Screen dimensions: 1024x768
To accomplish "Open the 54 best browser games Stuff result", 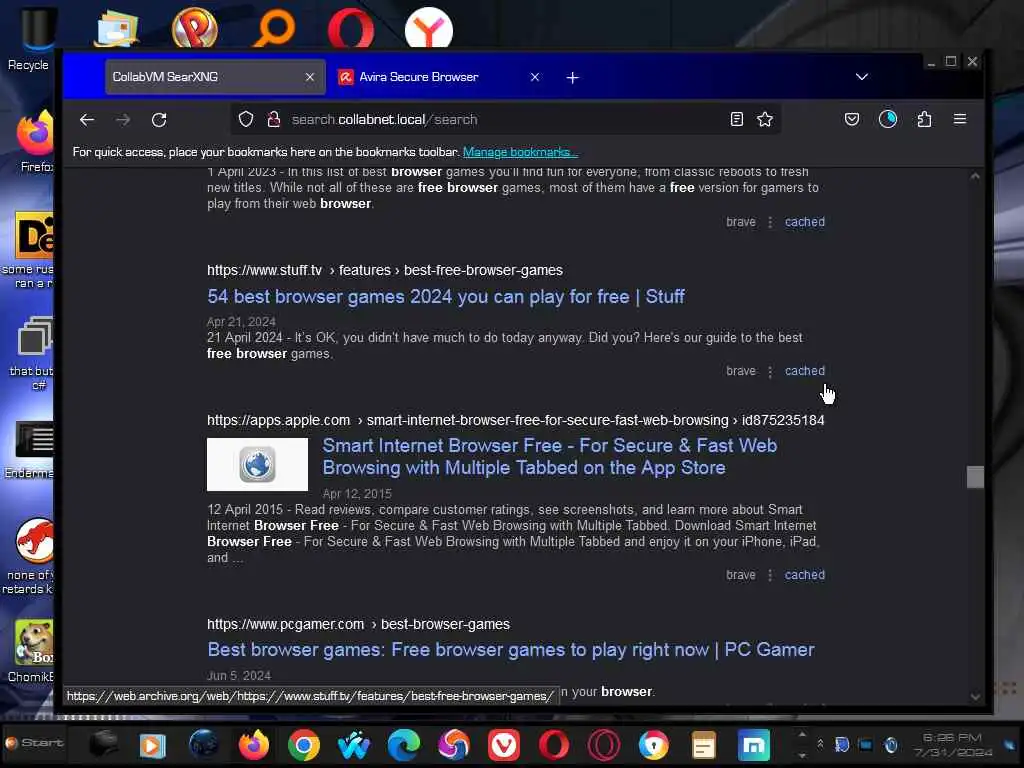I will 446,296.
